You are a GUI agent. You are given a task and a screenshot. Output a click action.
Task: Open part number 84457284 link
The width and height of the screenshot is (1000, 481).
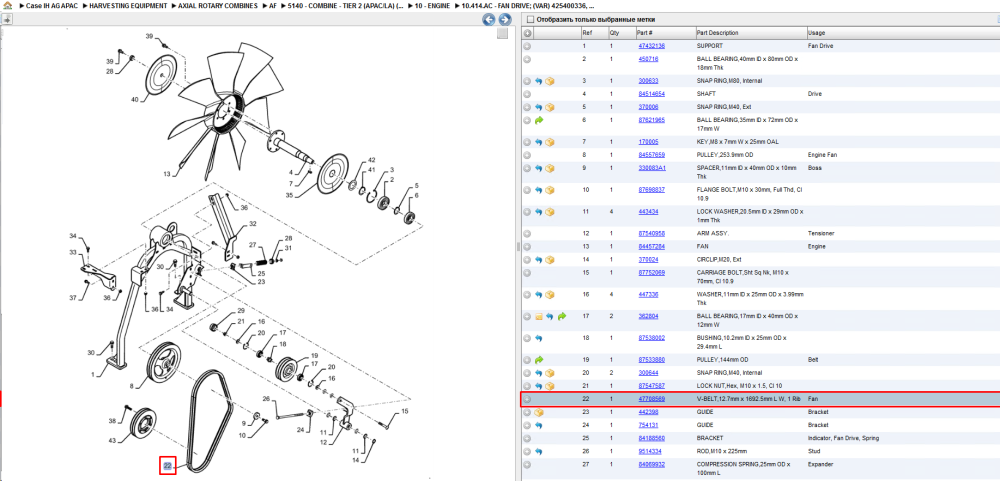click(x=652, y=246)
